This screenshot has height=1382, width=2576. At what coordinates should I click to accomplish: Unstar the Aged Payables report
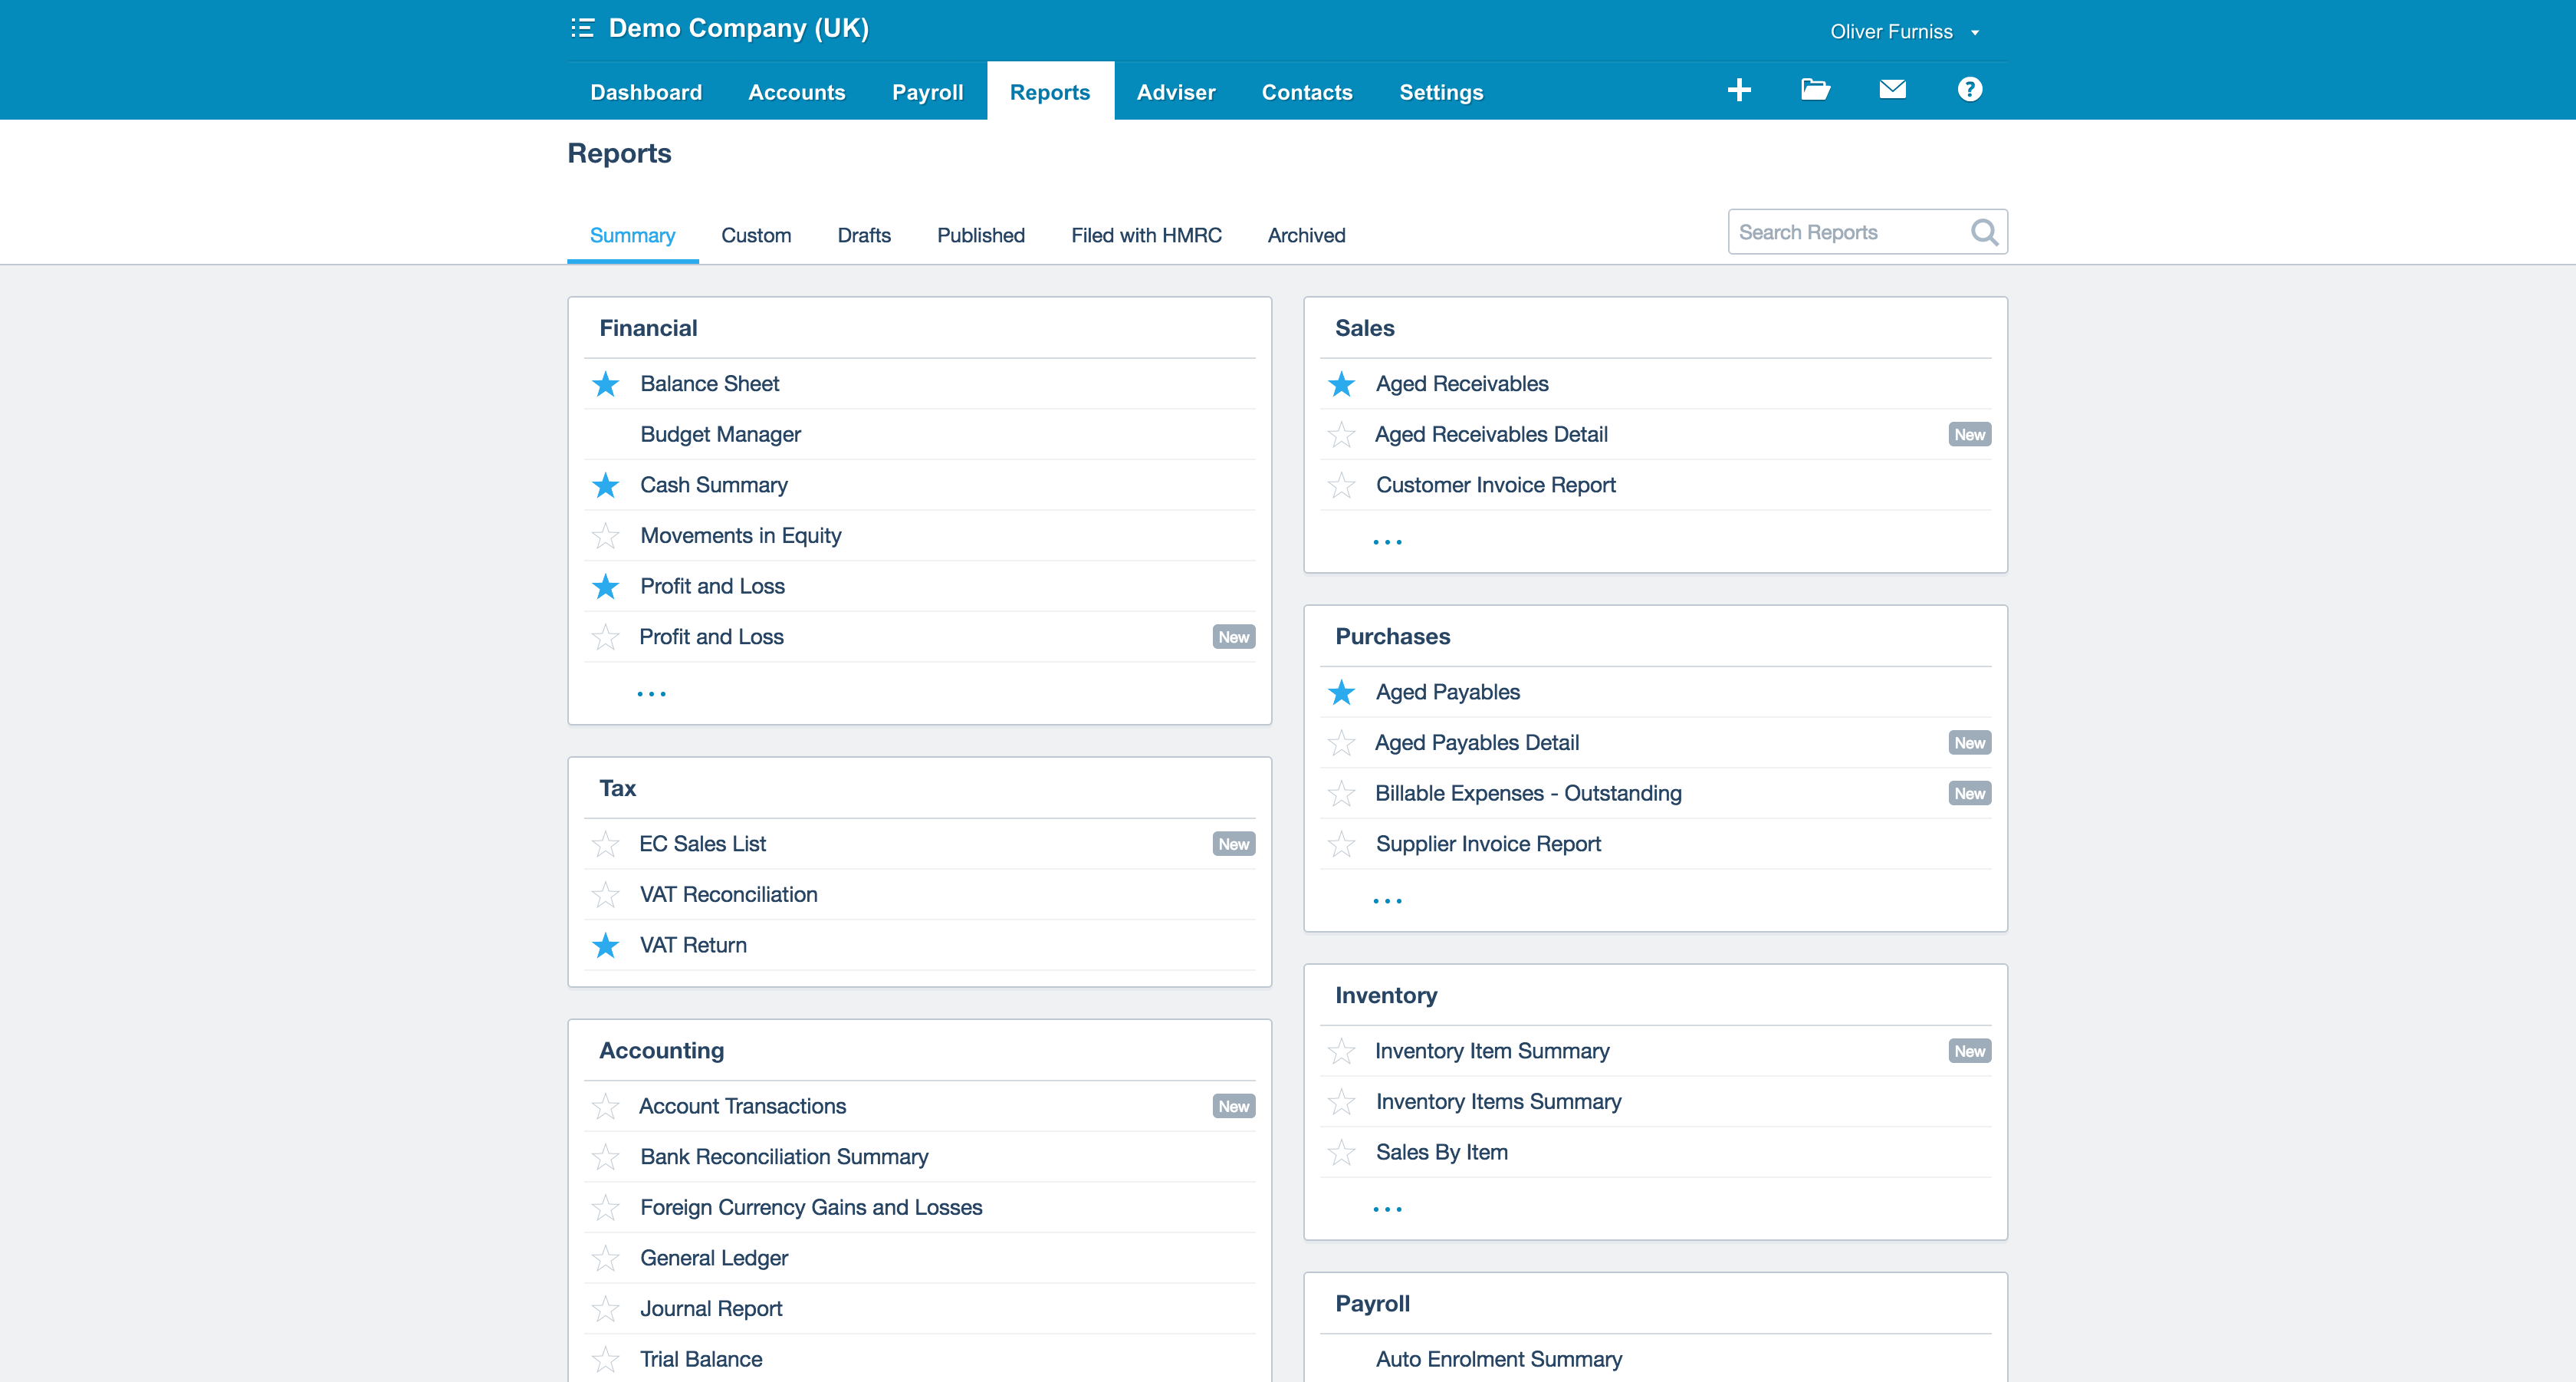1341,692
